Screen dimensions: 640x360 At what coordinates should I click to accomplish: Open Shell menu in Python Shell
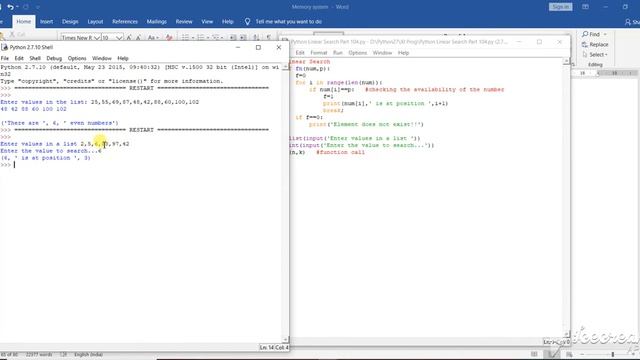[x=35, y=58]
